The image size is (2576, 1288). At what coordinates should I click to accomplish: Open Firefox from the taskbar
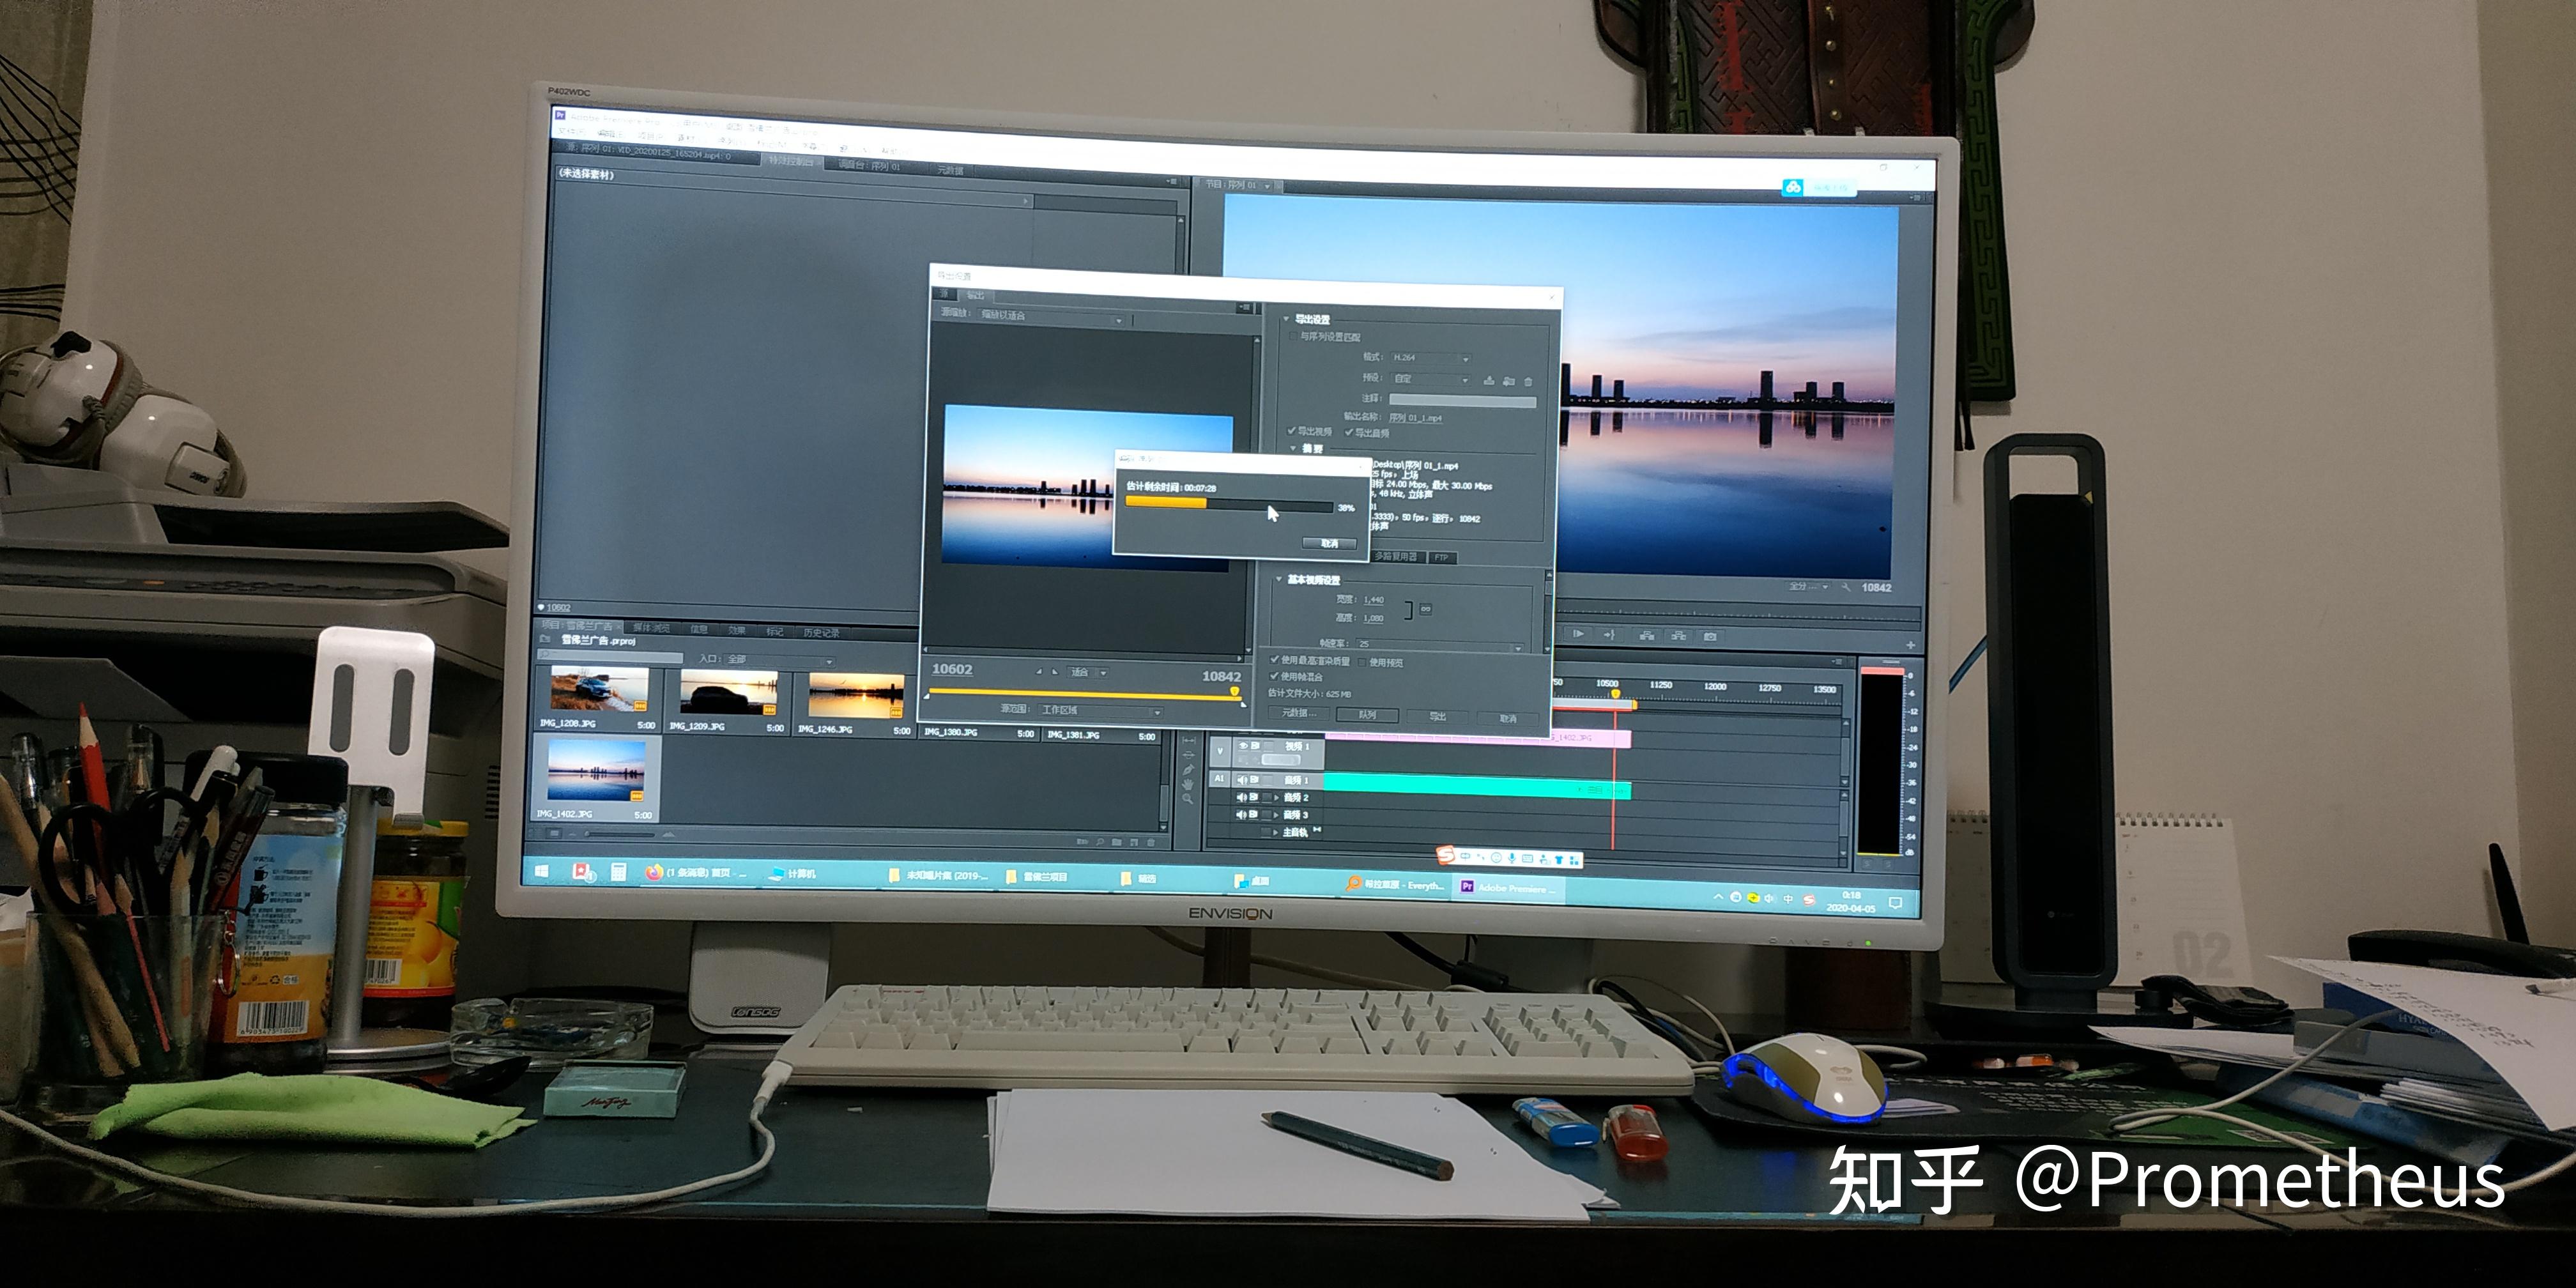tap(654, 873)
